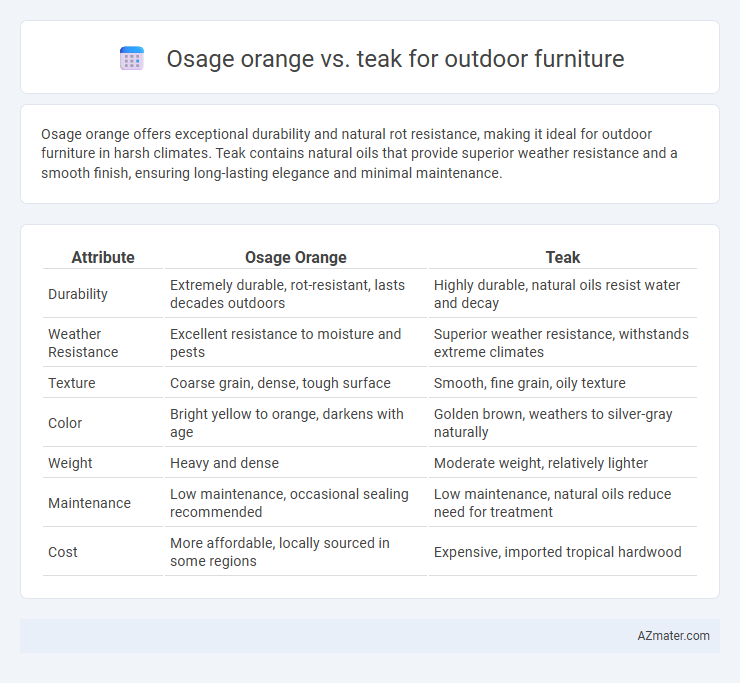The height and width of the screenshot is (683, 740).
Task: Click the 'Maintenance' row label
Action: pos(90,503)
